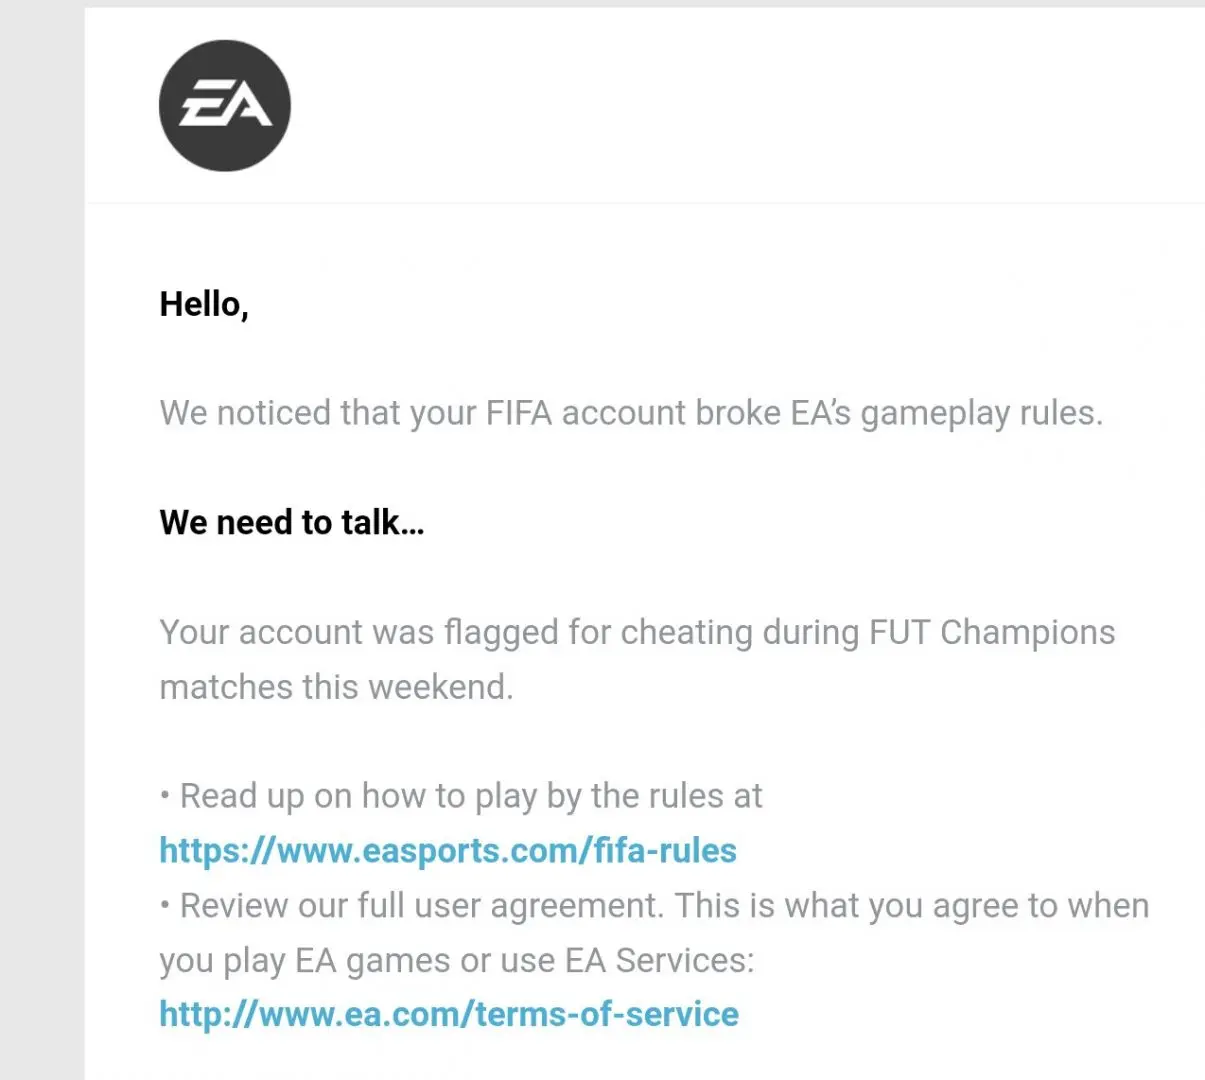Click "Read up on how to play by the rules at"
The width and height of the screenshot is (1205, 1080).
471,796
